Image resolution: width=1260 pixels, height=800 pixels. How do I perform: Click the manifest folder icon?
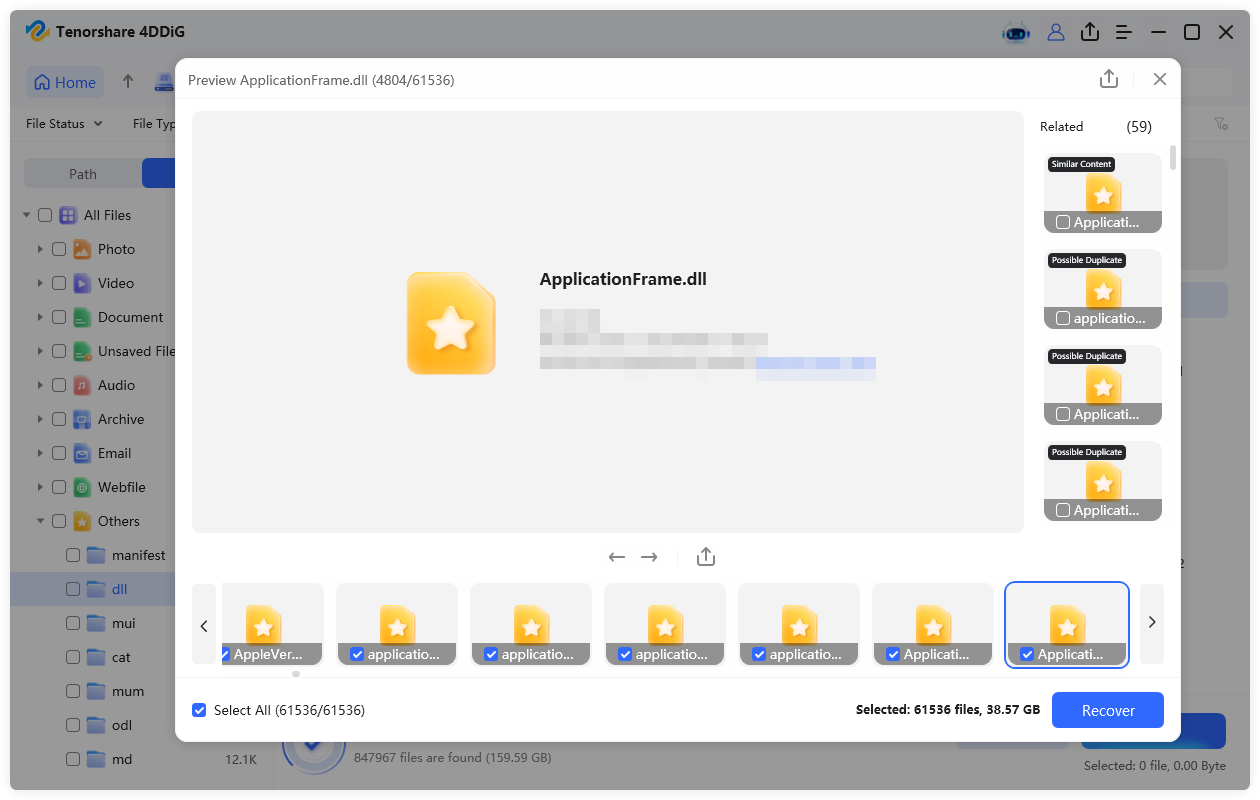point(96,555)
